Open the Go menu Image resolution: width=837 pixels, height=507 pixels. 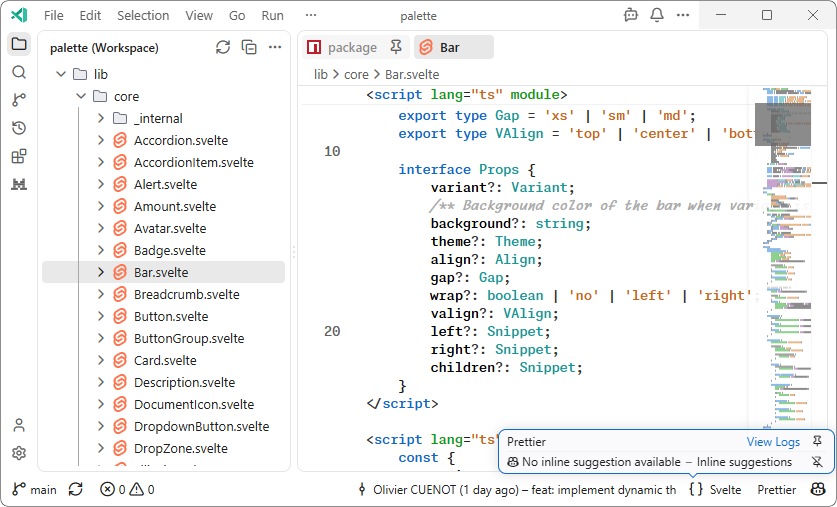237,15
